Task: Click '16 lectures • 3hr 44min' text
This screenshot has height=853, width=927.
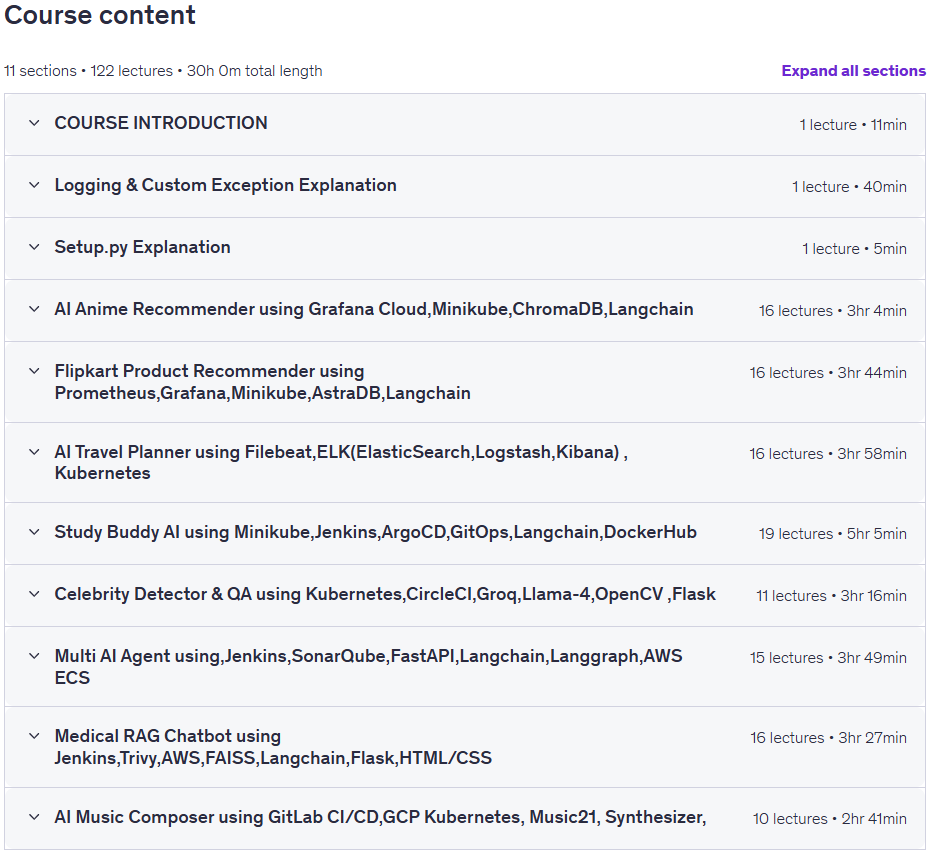Action: 828,374
